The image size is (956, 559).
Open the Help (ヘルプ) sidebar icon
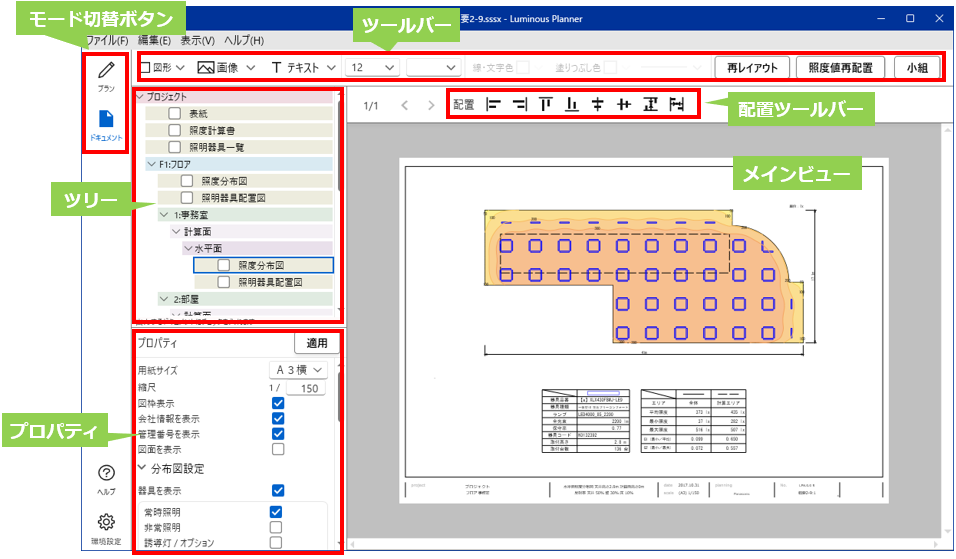pos(106,478)
